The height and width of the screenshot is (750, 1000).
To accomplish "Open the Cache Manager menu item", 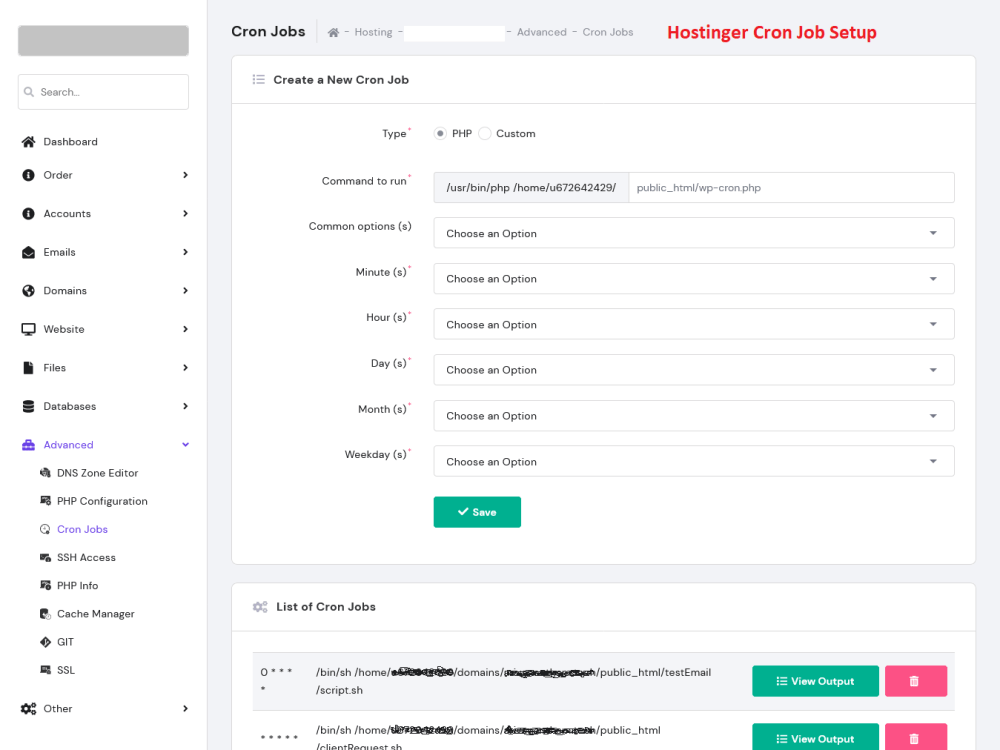I will pos(96,614).
